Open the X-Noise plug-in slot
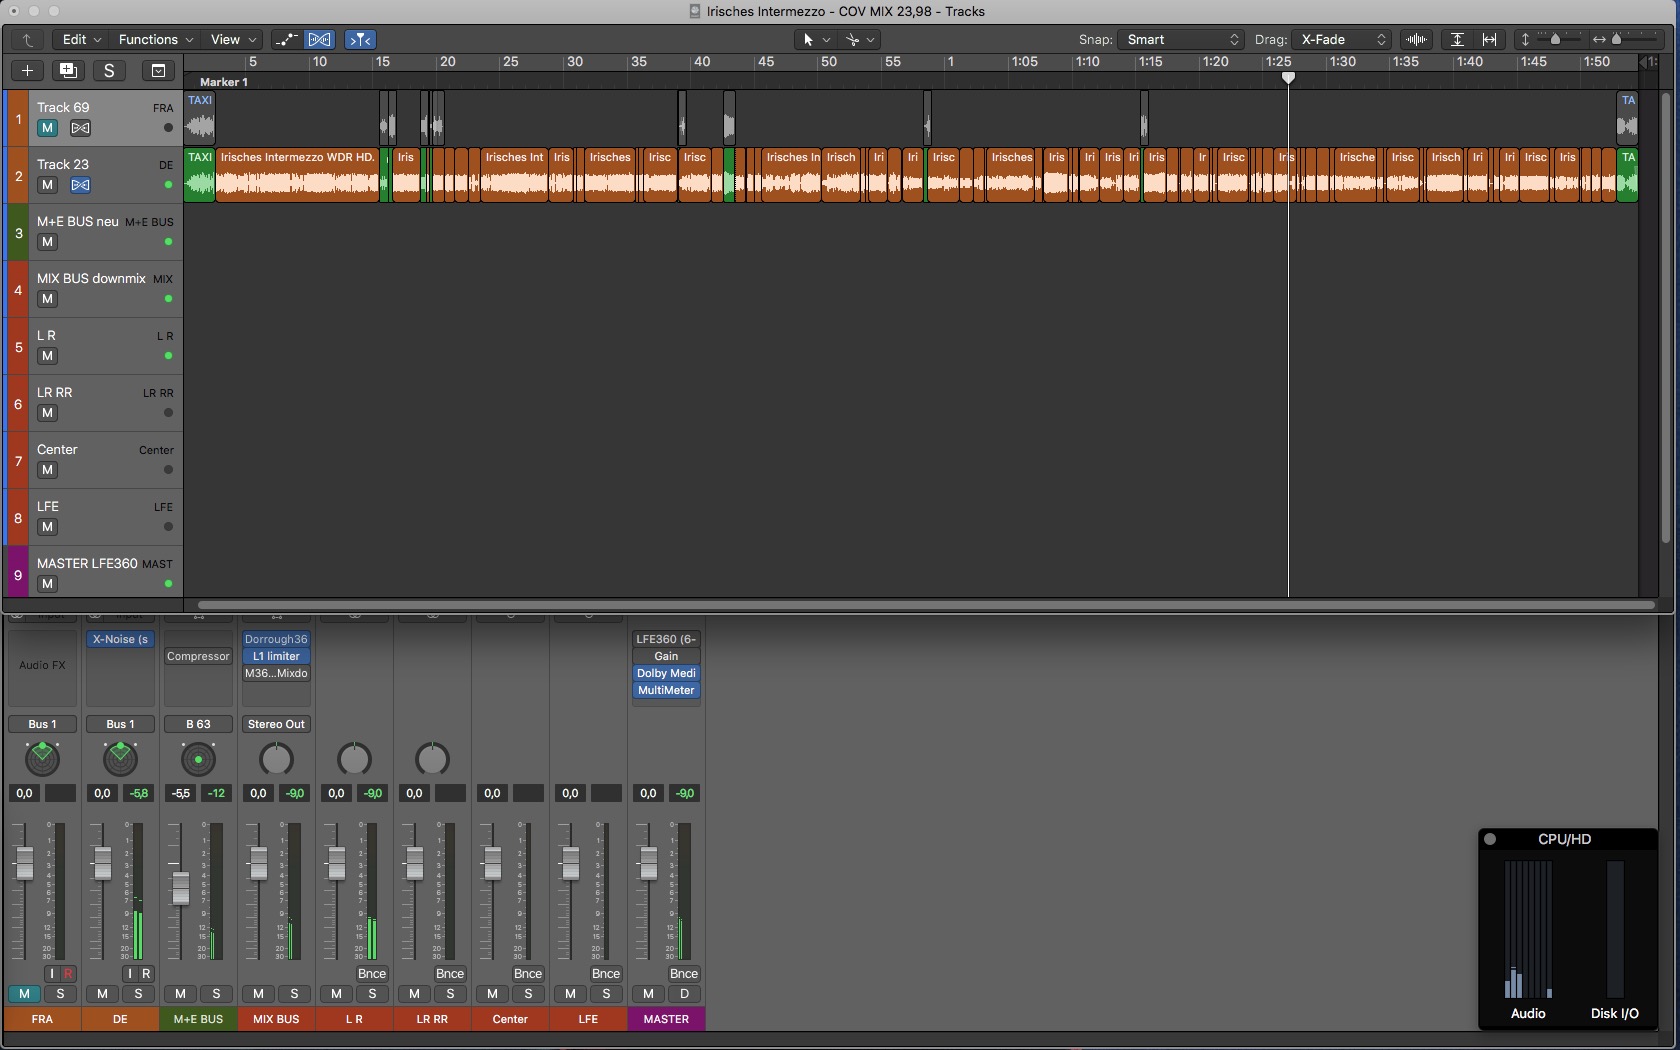 (120, 639)
